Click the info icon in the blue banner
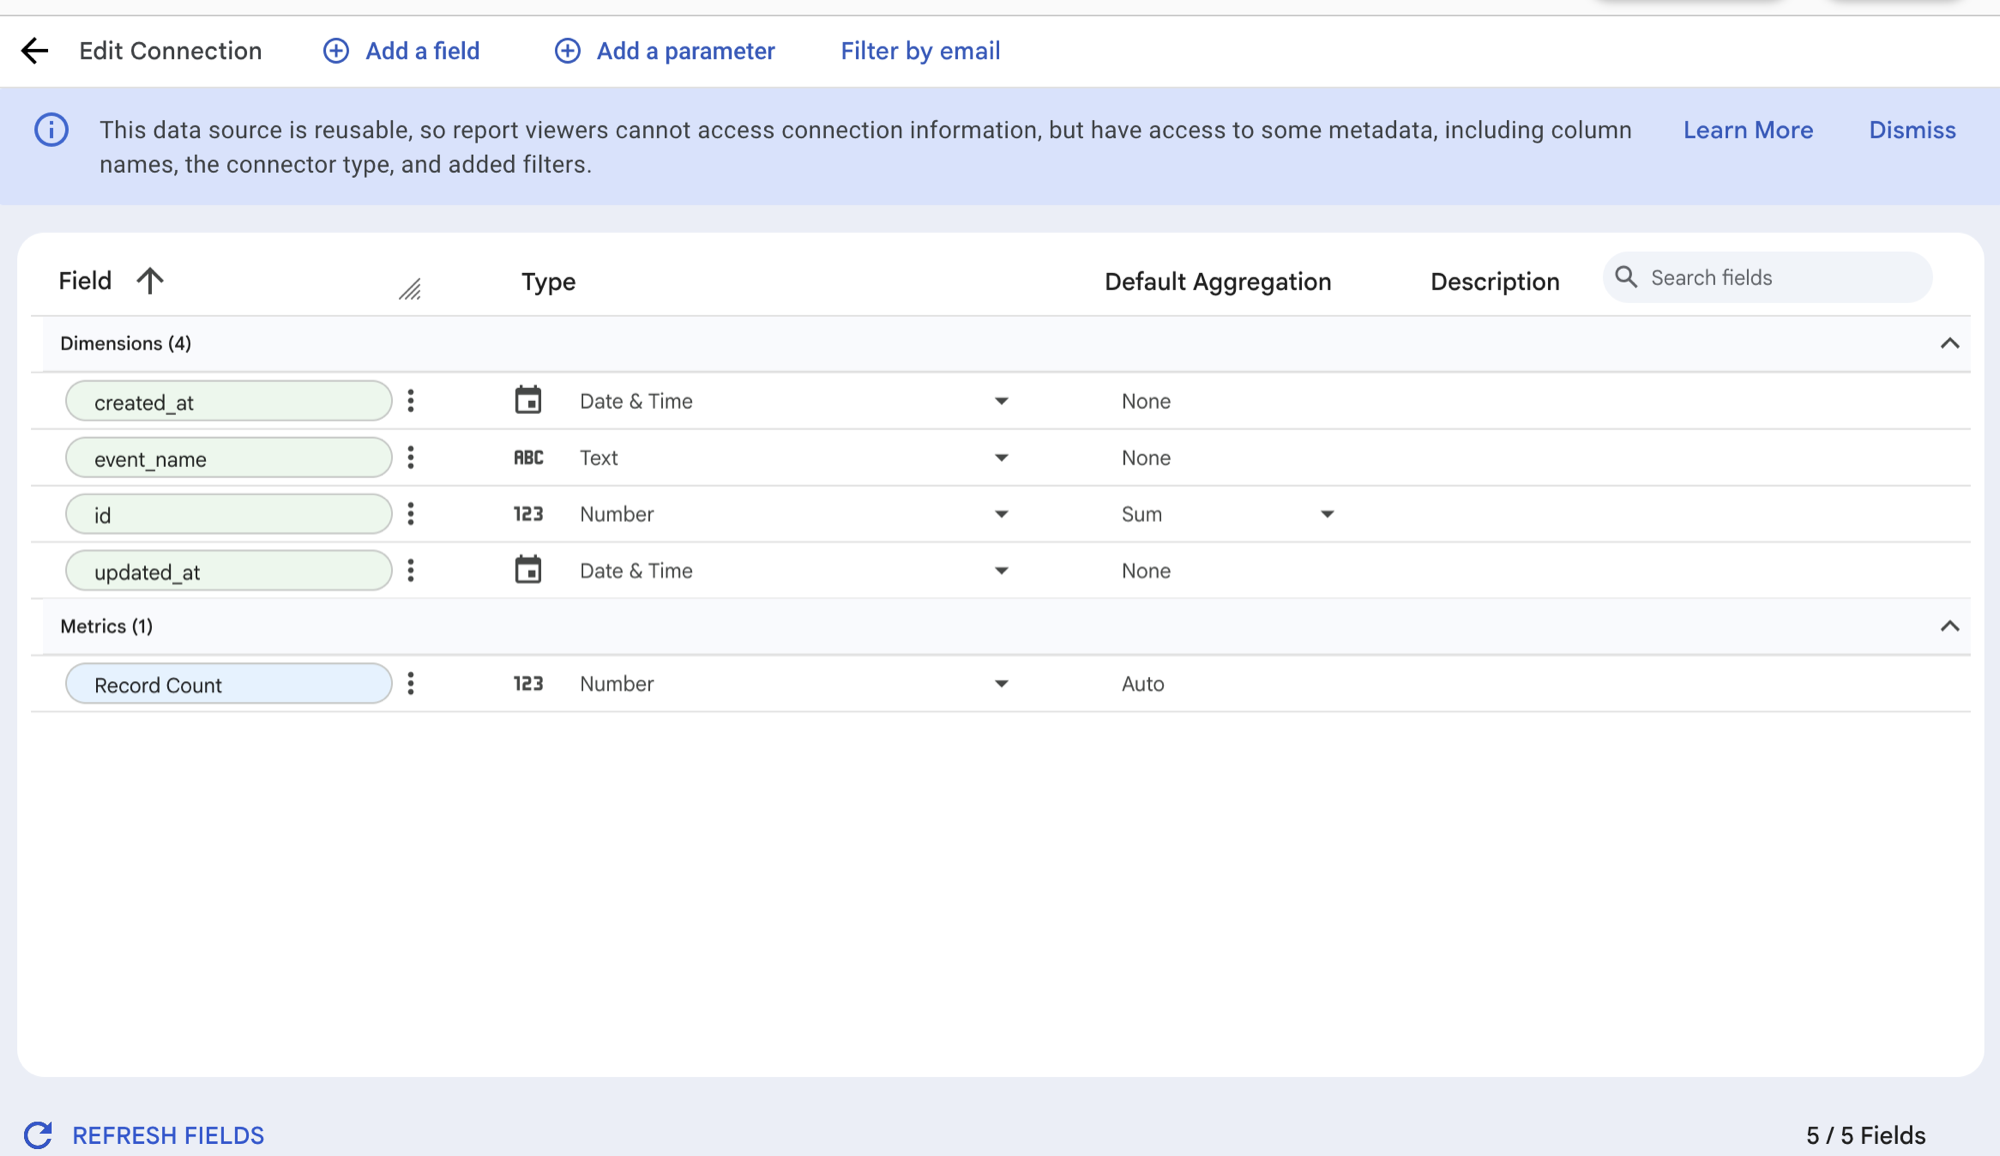 [52, 130]
